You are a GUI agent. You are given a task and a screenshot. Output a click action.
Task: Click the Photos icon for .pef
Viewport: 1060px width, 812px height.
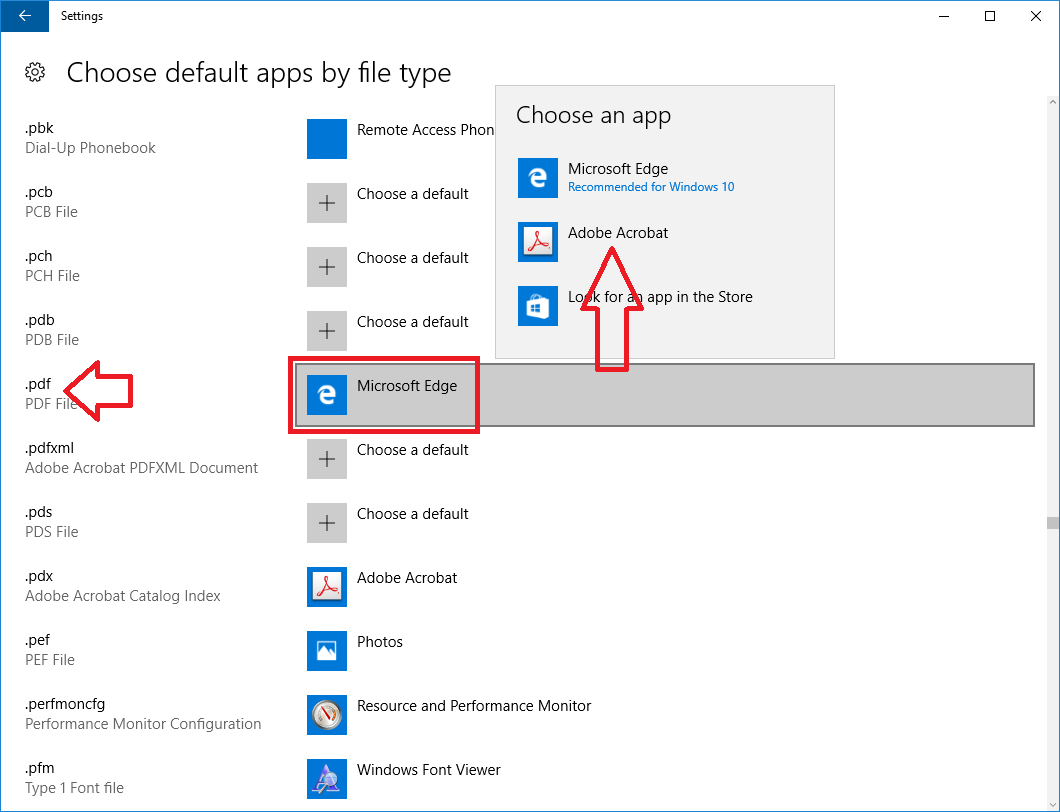[327, 651]
